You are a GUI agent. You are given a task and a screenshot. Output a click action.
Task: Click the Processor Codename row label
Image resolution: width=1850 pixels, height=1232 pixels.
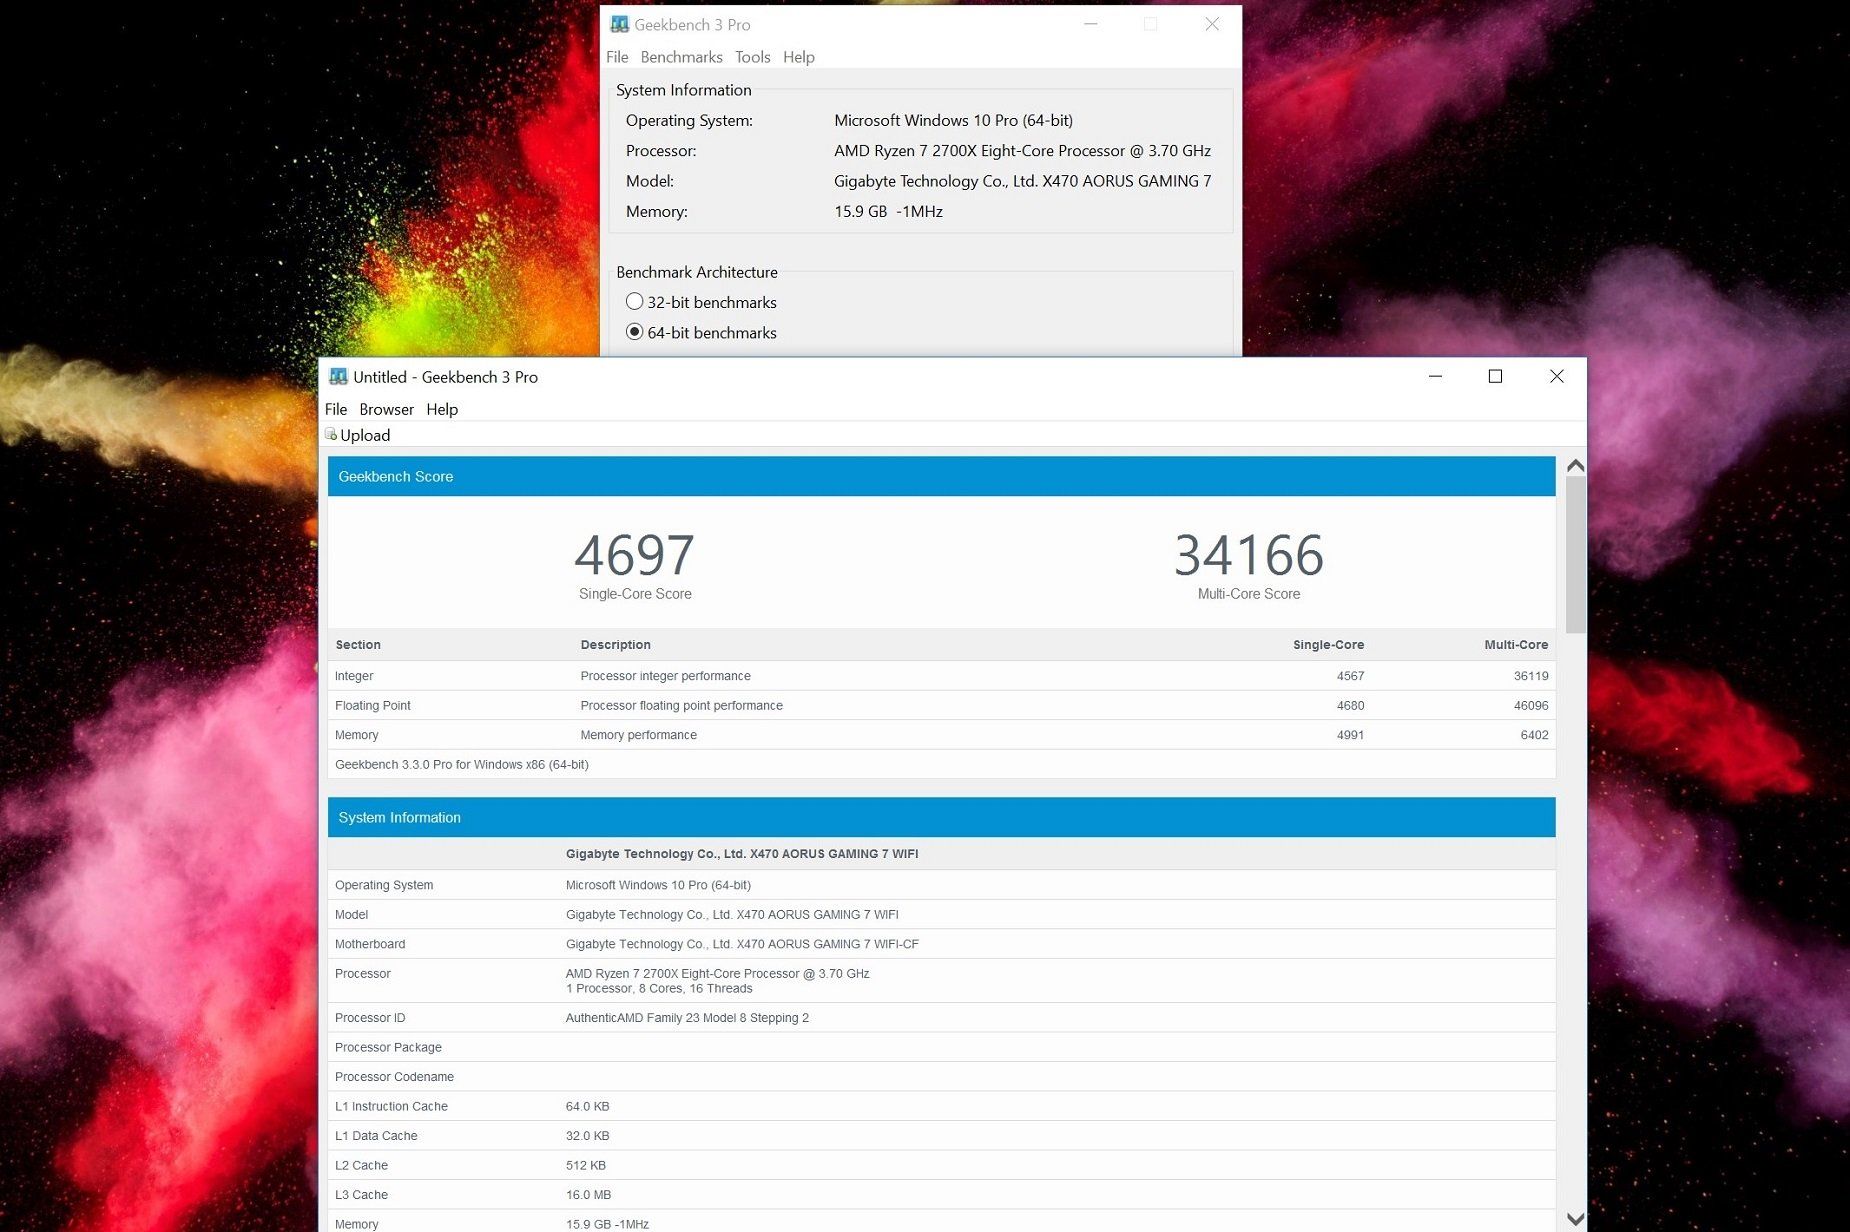pyautogui.click(x=394, y=1077)
